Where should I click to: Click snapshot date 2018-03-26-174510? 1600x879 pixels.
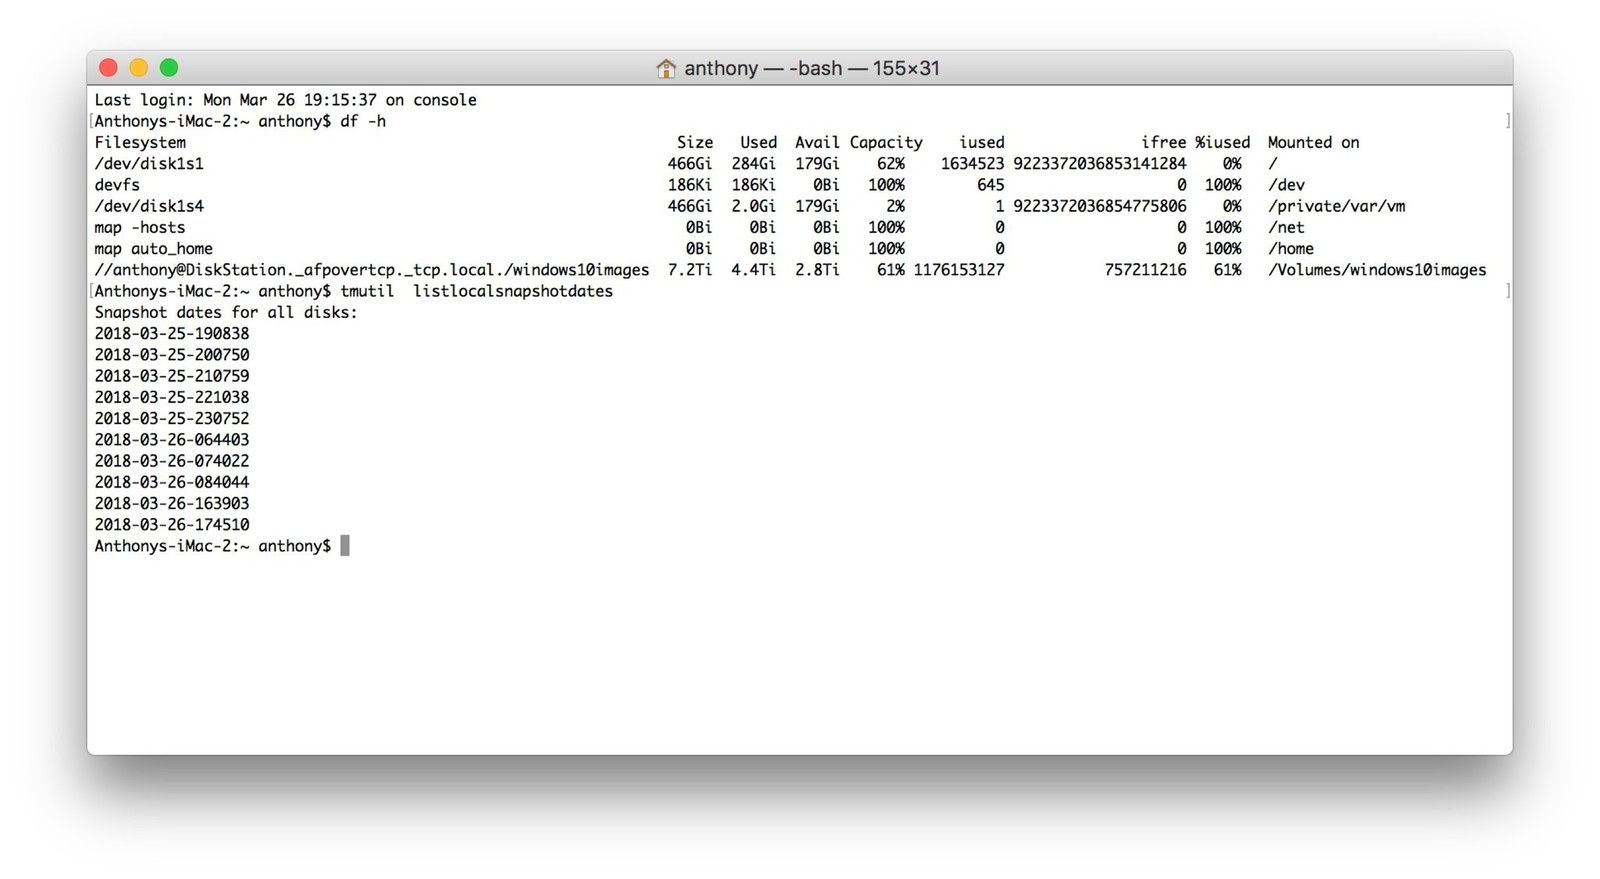pos(172,525)
